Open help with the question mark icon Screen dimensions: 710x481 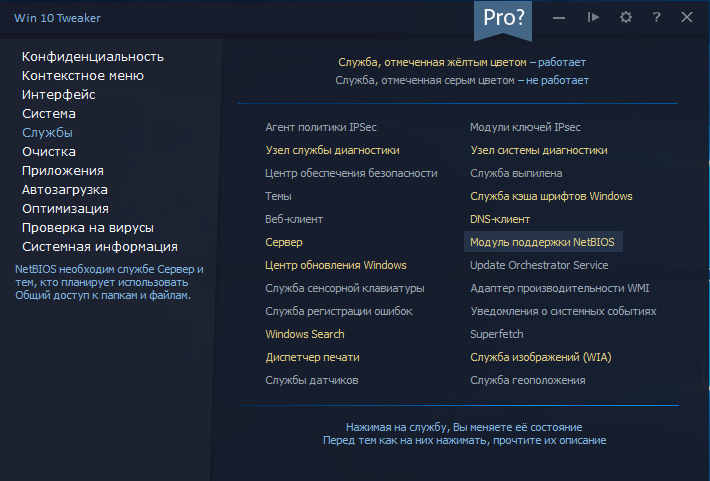pyautogui.click(x=656, y=18)
